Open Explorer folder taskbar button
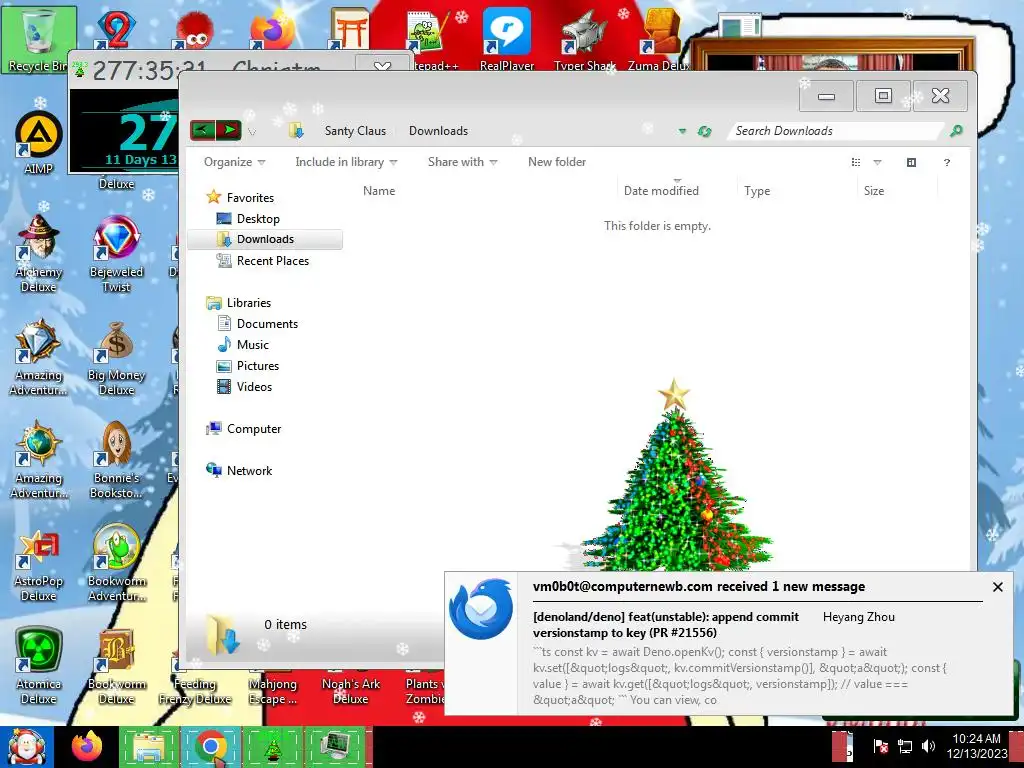This screenshot has width=1024, height=768. (148, 747)
